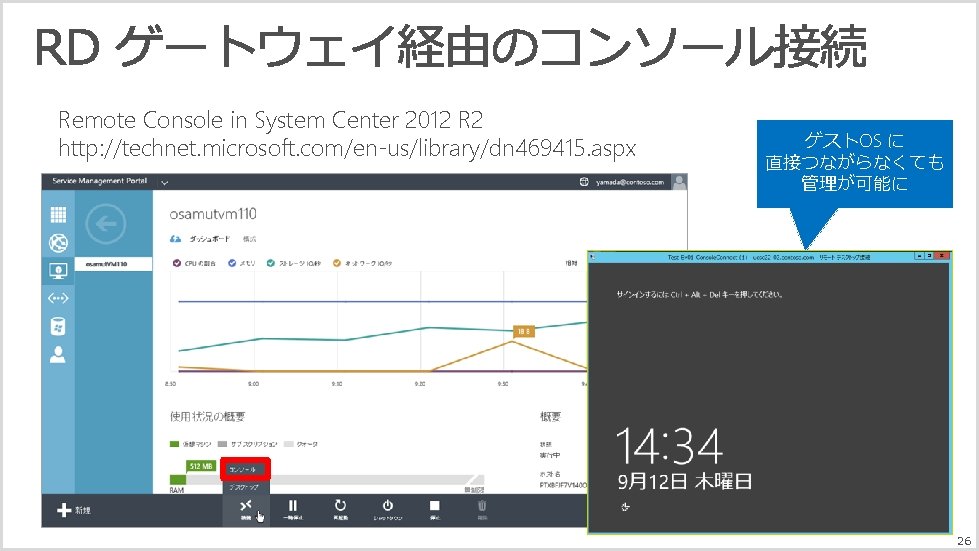The height and width of the screenshot is (551, 979).
Task: Toggle the ストレージ IO/秒 metric checkbox
Action: point(270,263)
